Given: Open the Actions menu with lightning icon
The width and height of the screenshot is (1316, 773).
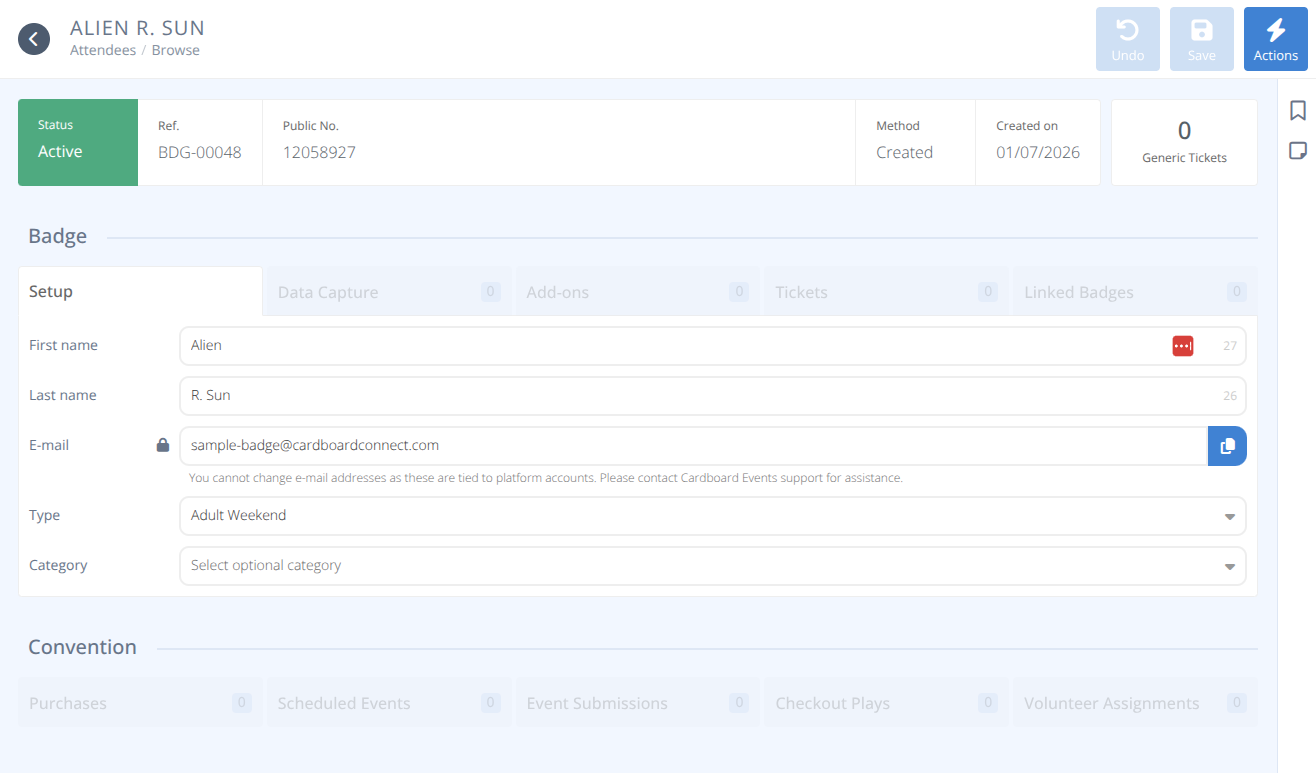Looking at the screenshot, I should click(1276, 38).
